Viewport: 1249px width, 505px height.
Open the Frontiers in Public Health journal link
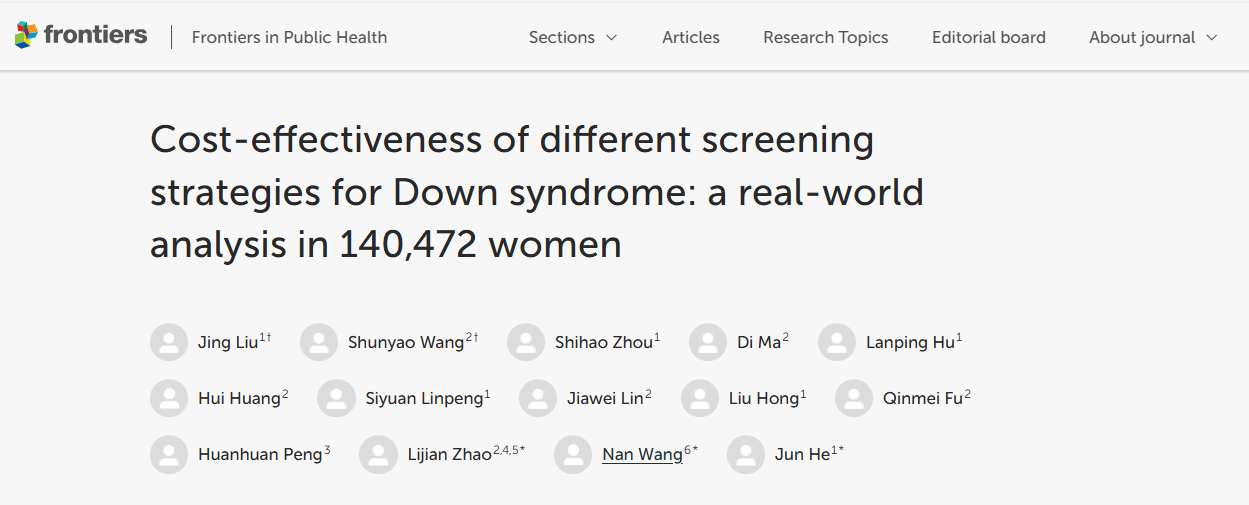pyautogui.click(x=289, y=37)
